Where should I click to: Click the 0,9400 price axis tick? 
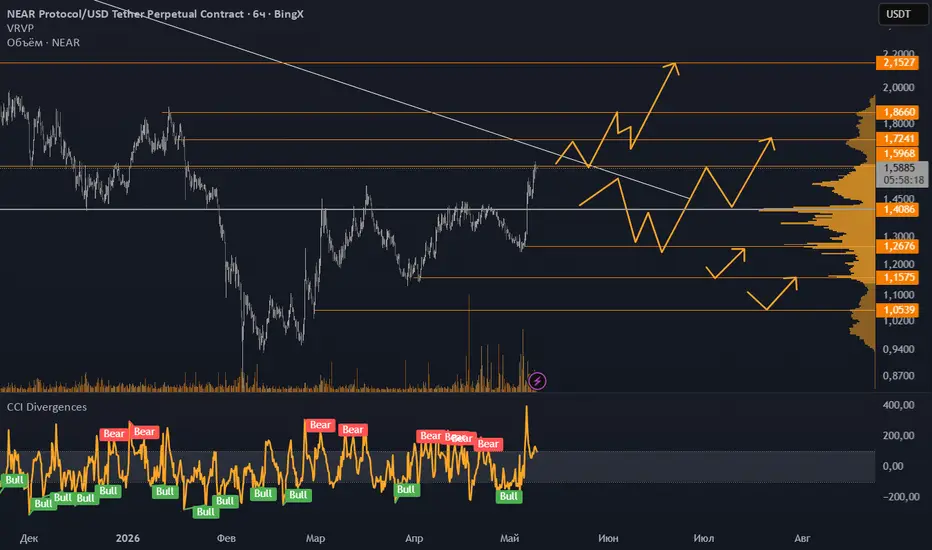(x=899, y=349)
